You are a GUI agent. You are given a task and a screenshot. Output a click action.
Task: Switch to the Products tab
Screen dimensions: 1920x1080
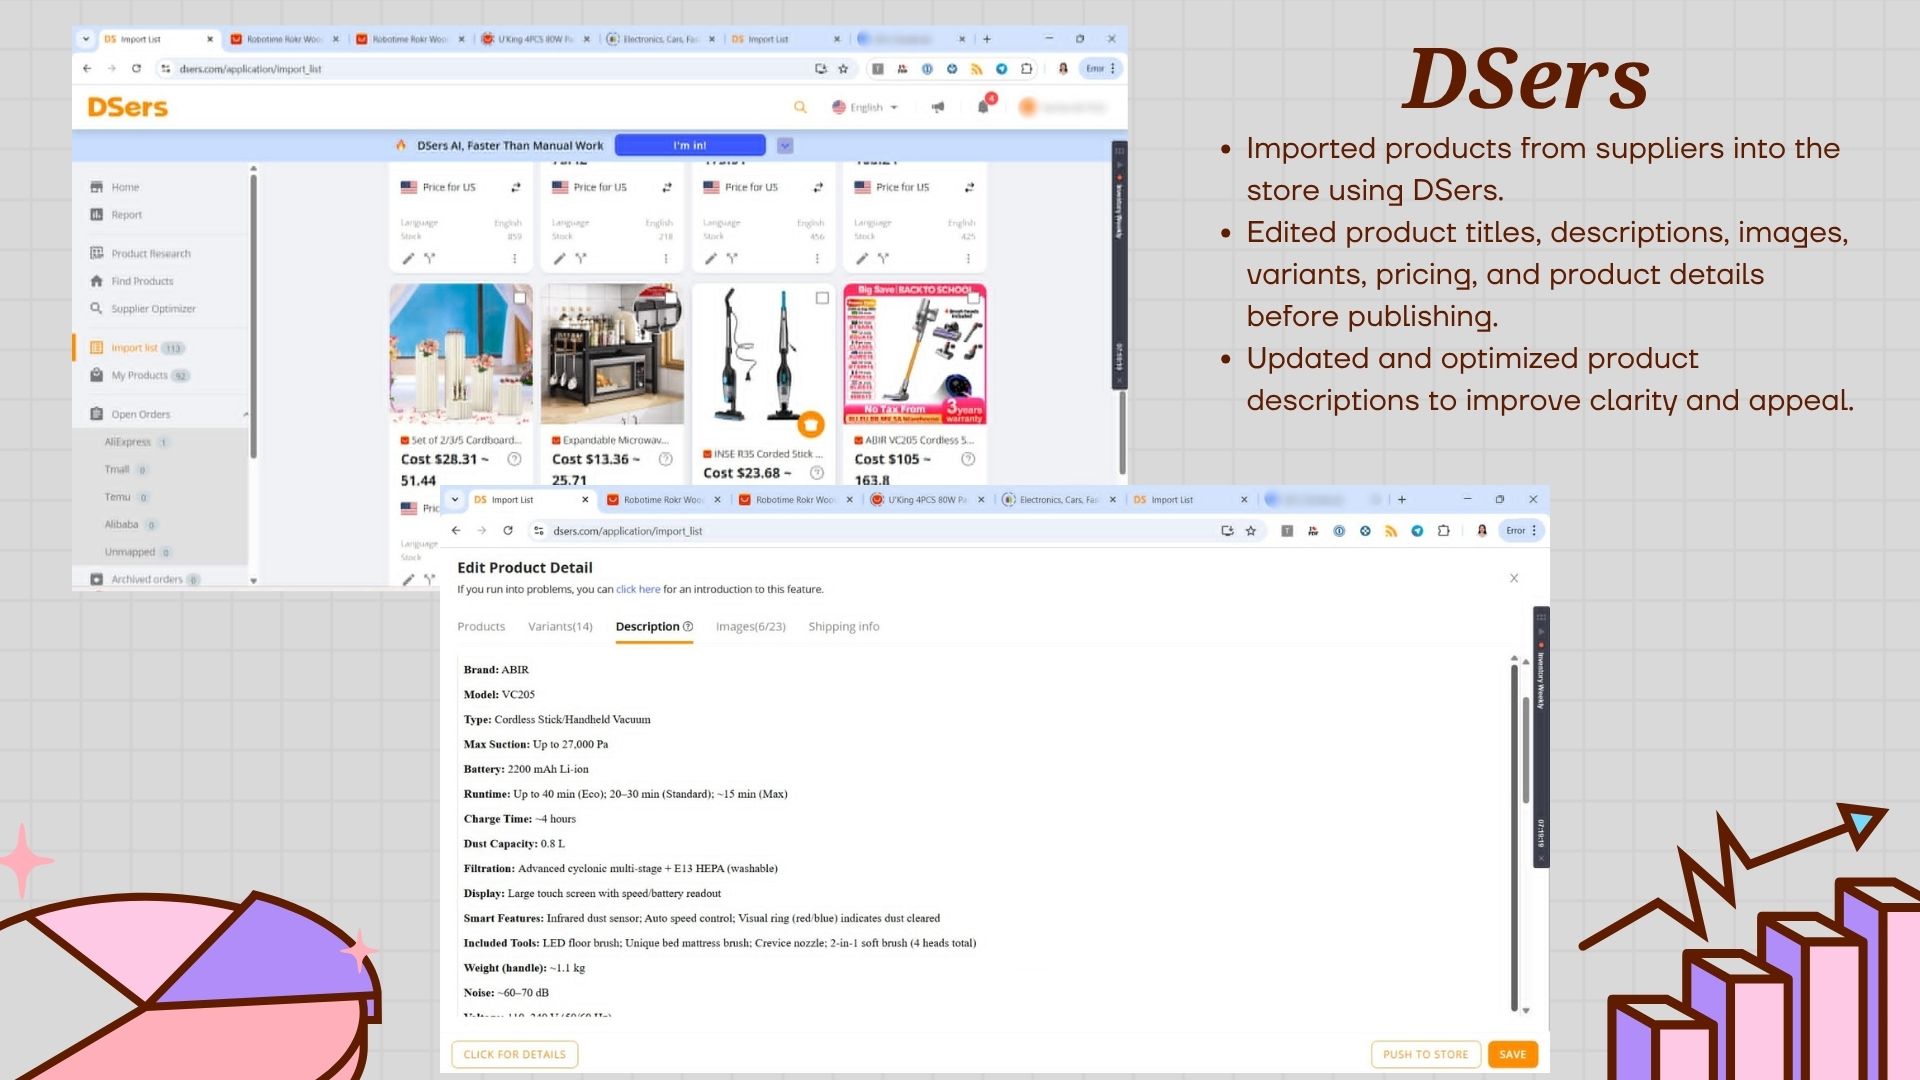click(481, 627)
